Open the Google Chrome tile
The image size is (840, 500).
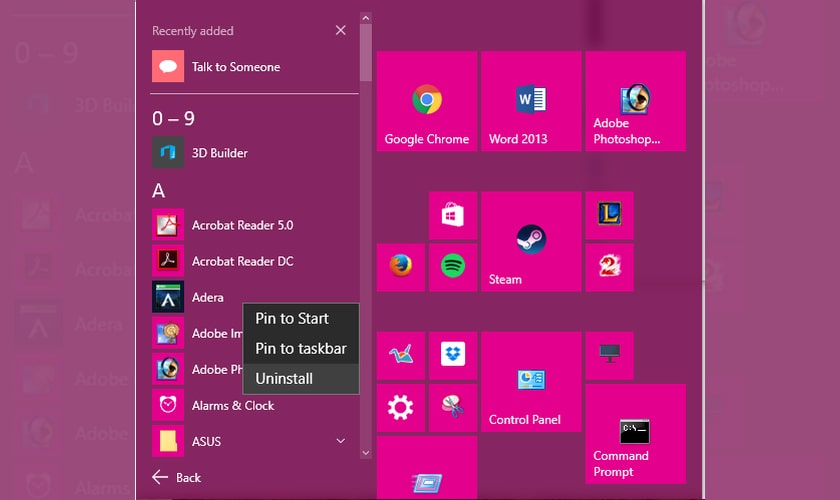pos(426,101)
